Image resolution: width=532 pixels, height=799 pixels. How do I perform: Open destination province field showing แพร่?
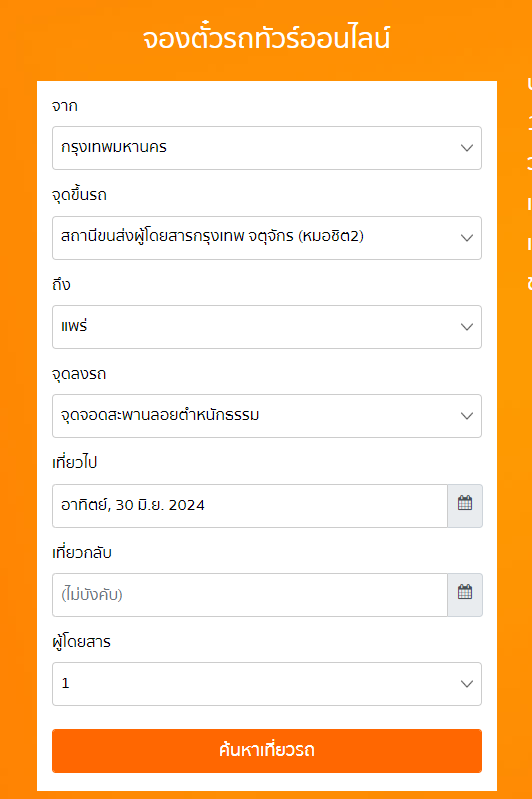point(267,327)
